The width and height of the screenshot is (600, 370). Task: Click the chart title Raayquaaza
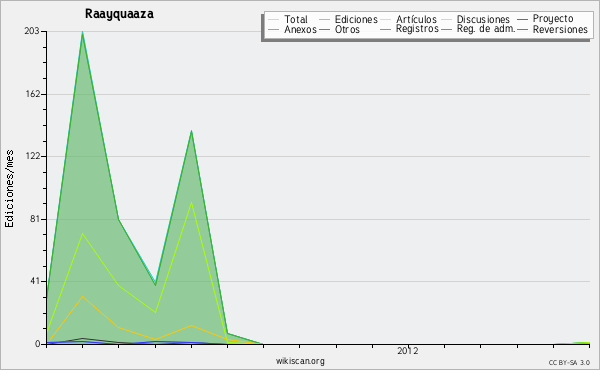[x=119, y=14]
